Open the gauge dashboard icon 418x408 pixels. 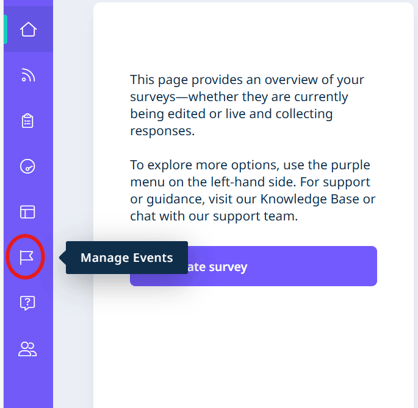(27, 166)
